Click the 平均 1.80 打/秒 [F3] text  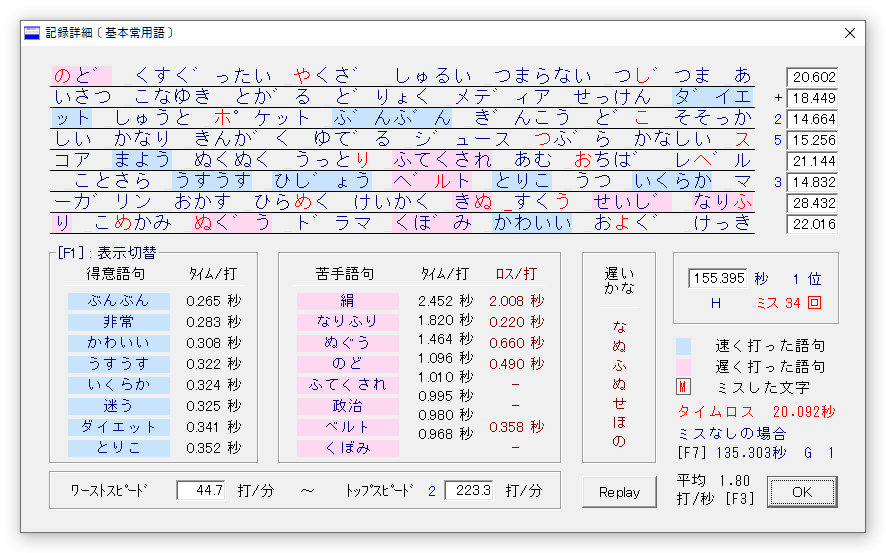pos(716,490)
